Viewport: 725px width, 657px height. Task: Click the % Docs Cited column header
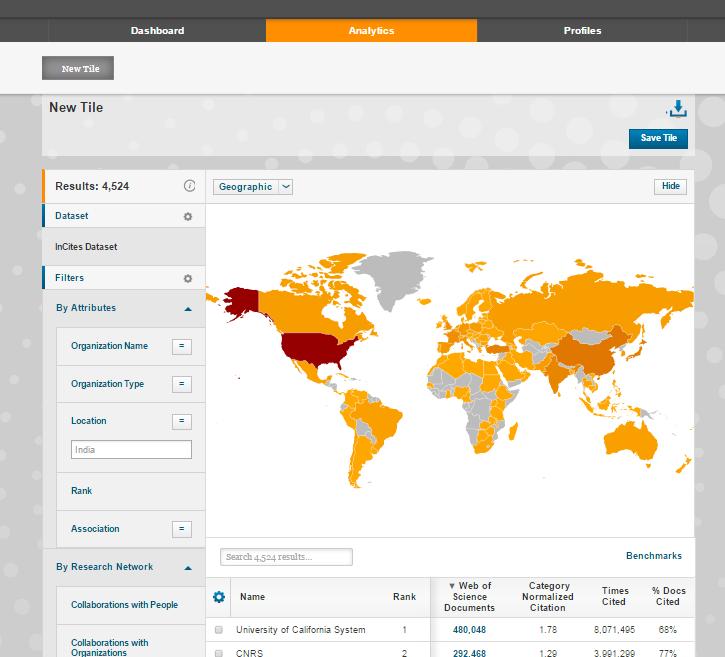click(669, 596)
